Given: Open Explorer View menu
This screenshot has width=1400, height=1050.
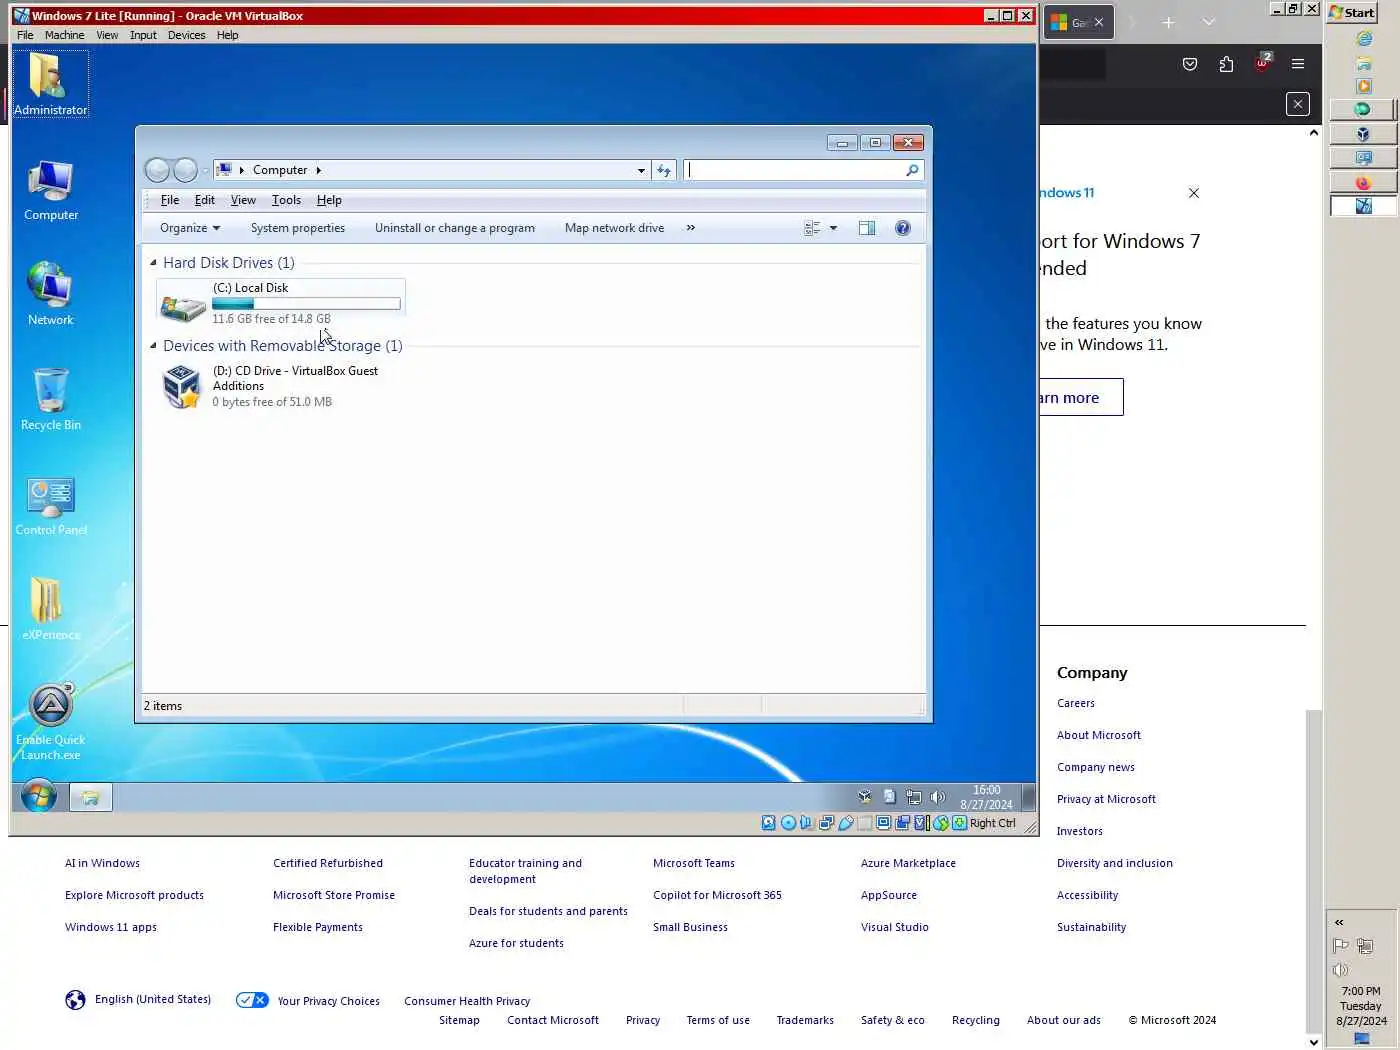Looking at the screenshot, I should (x=243, y=200).
